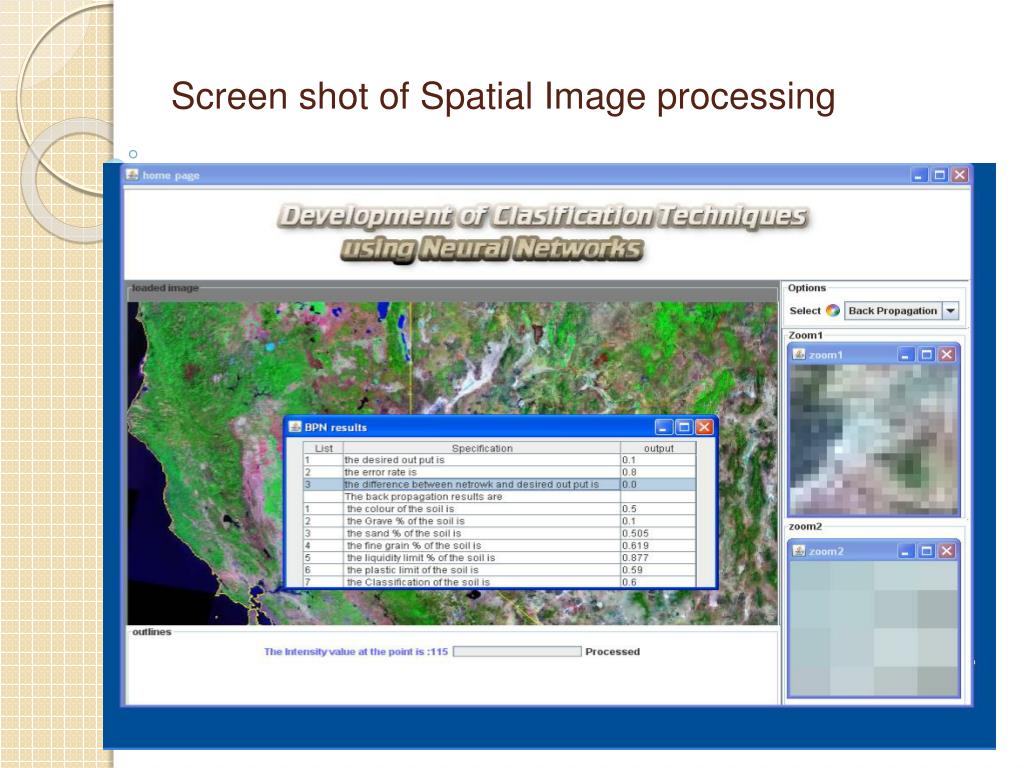Click output cell value 0.59
1024x768 pixels.
pos(658,569)
